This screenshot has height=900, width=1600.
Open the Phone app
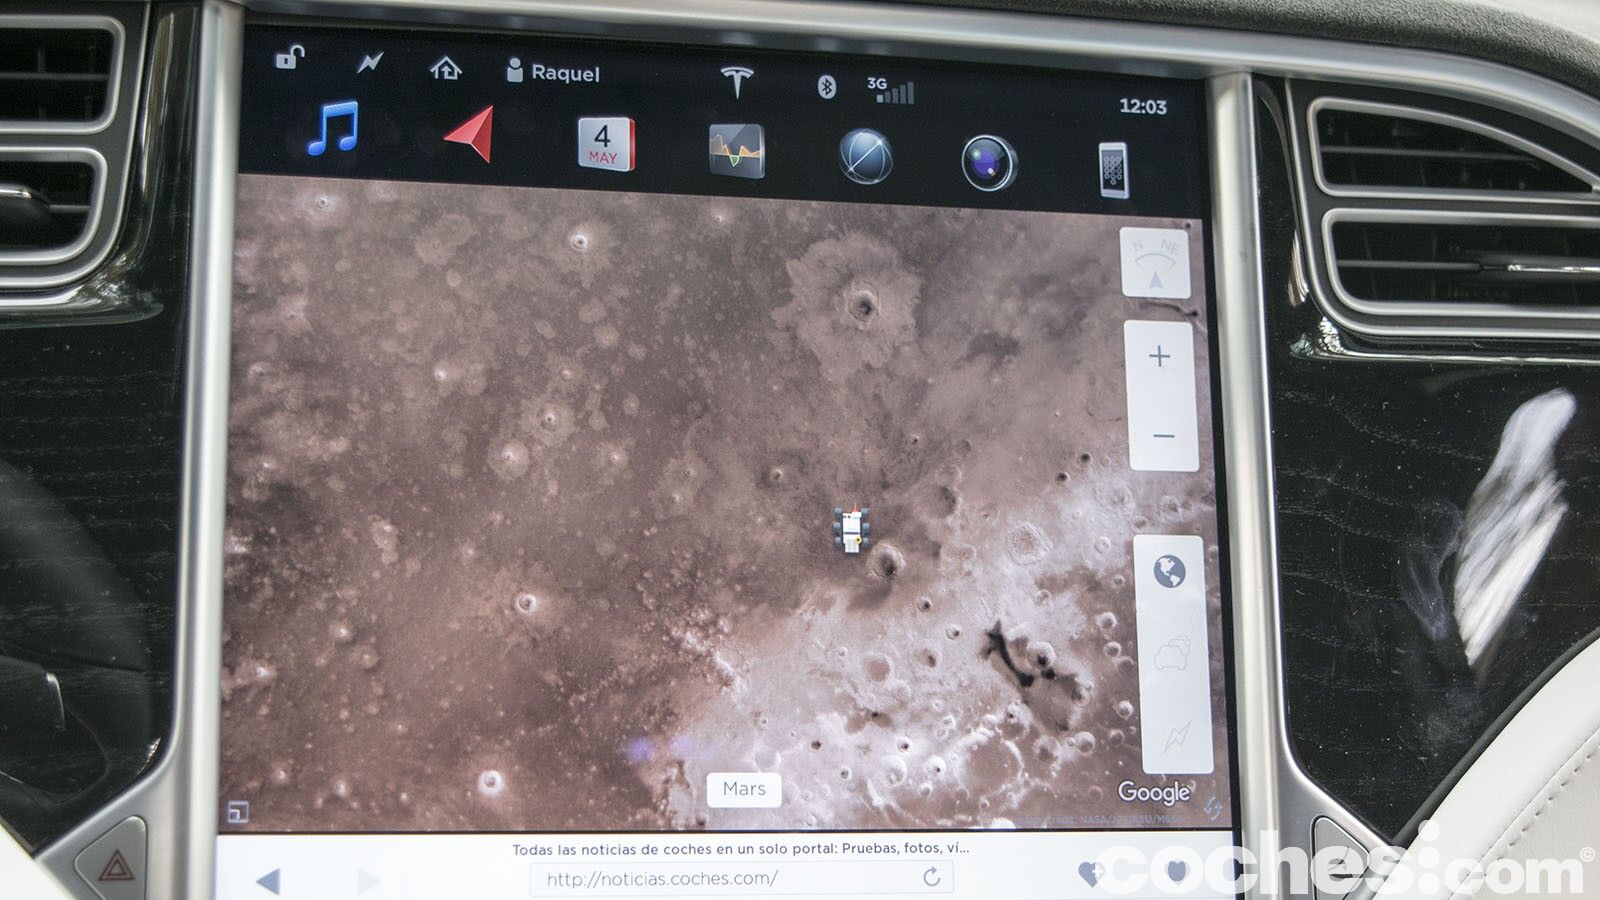[1113, 168]
